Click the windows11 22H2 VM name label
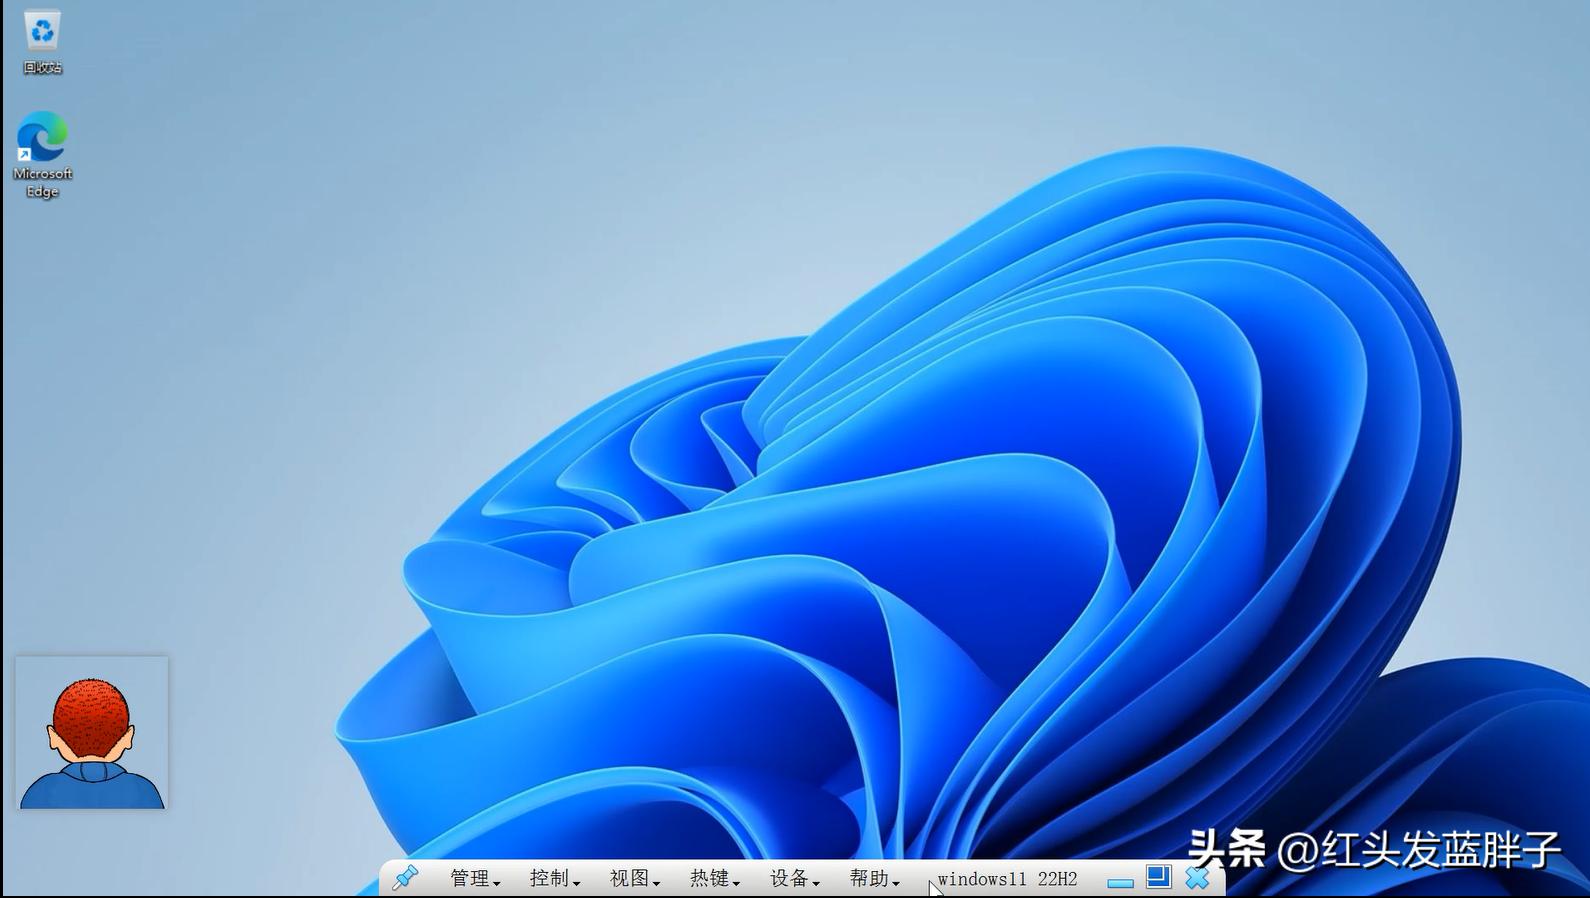The height and width of the screenshot is (898, 1590). (x=1007, y=879)
